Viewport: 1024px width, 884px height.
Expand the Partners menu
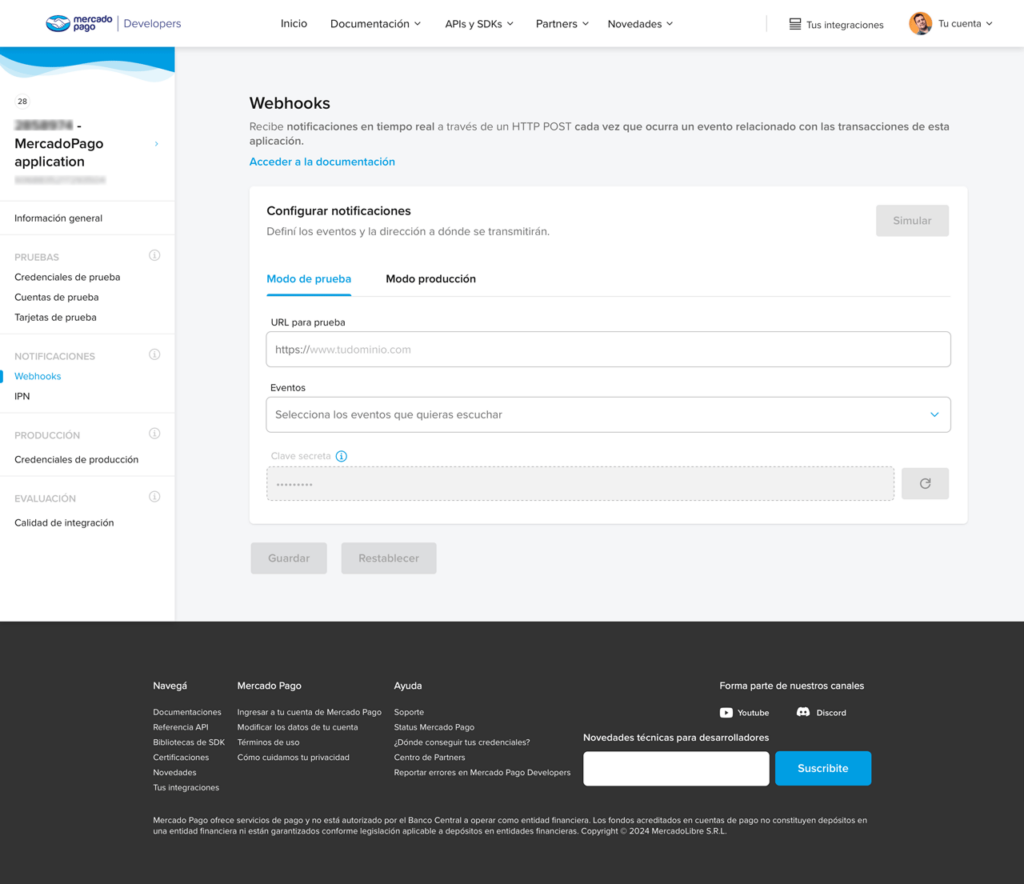click(562, 24)
